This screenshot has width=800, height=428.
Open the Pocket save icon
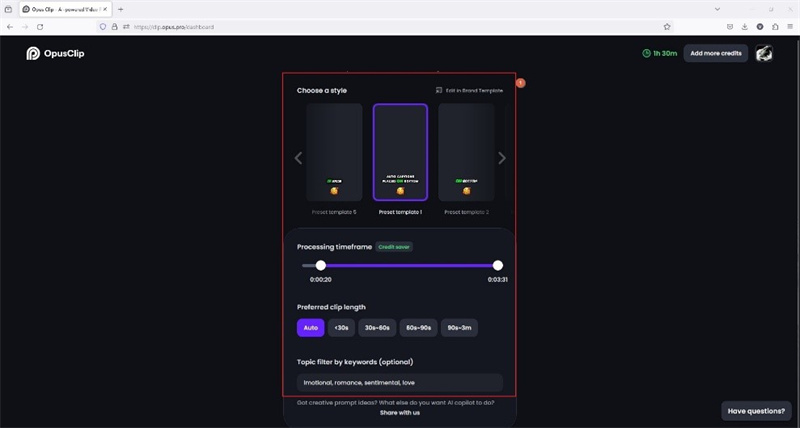point(730,27)
